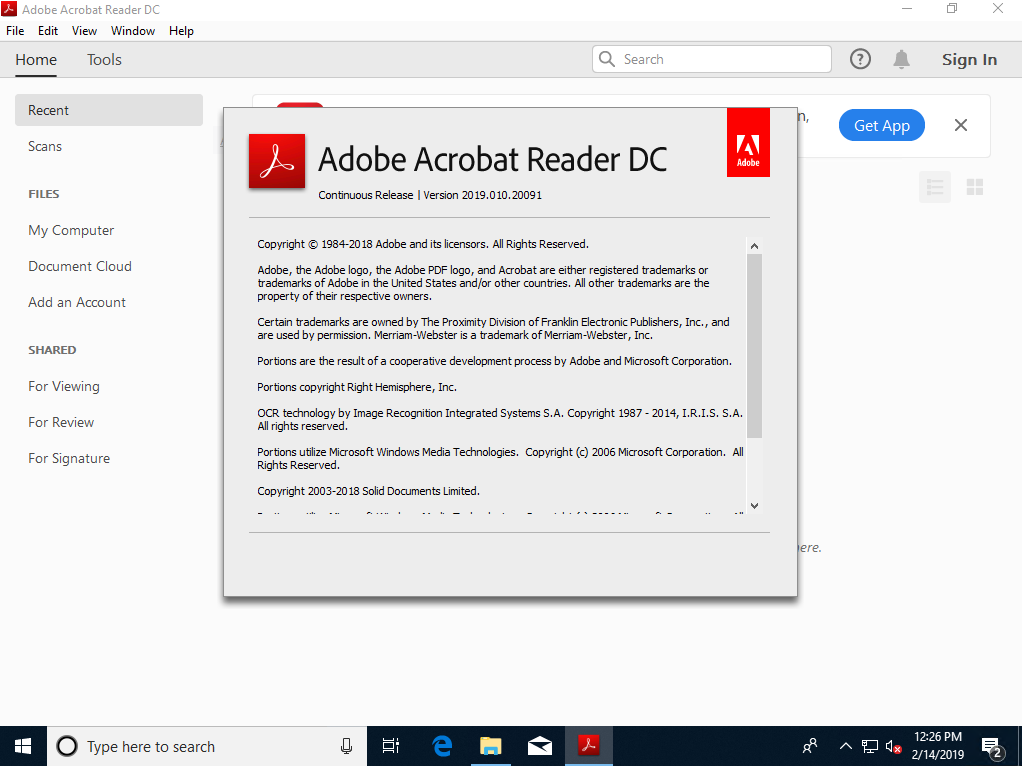The width and height of the screenshot is (1022, 766).
Task: Click the Acrobat PDF logo in About dialog
Action: (x=276, y=161)
